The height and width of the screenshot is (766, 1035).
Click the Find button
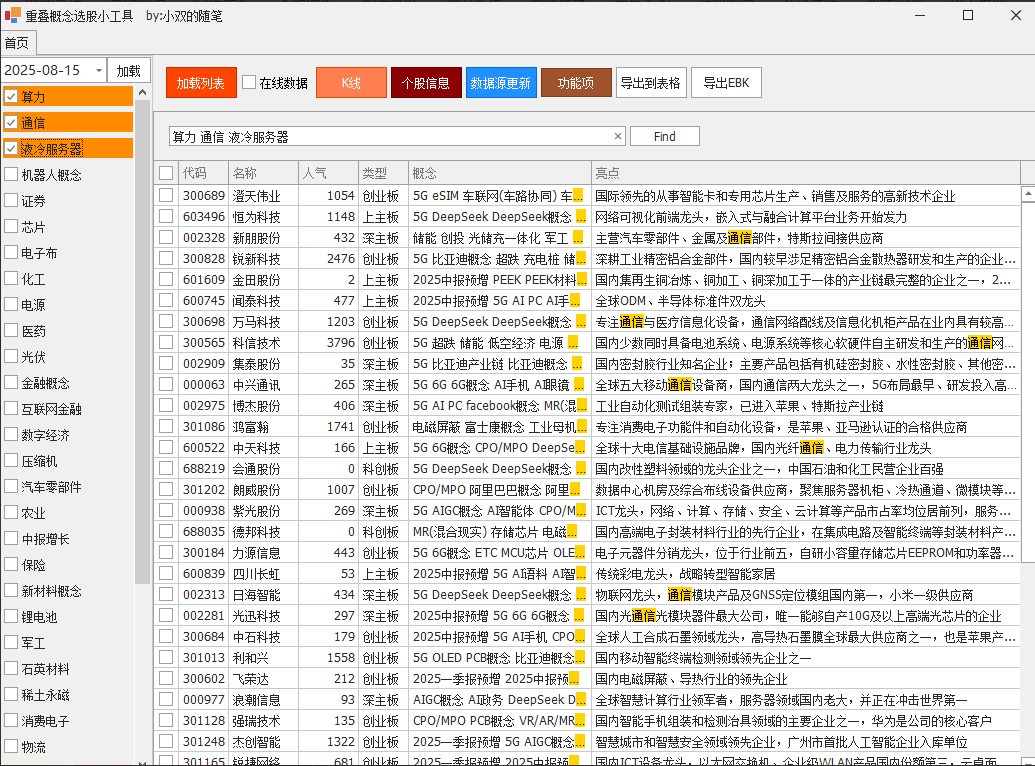coord(664,135)
